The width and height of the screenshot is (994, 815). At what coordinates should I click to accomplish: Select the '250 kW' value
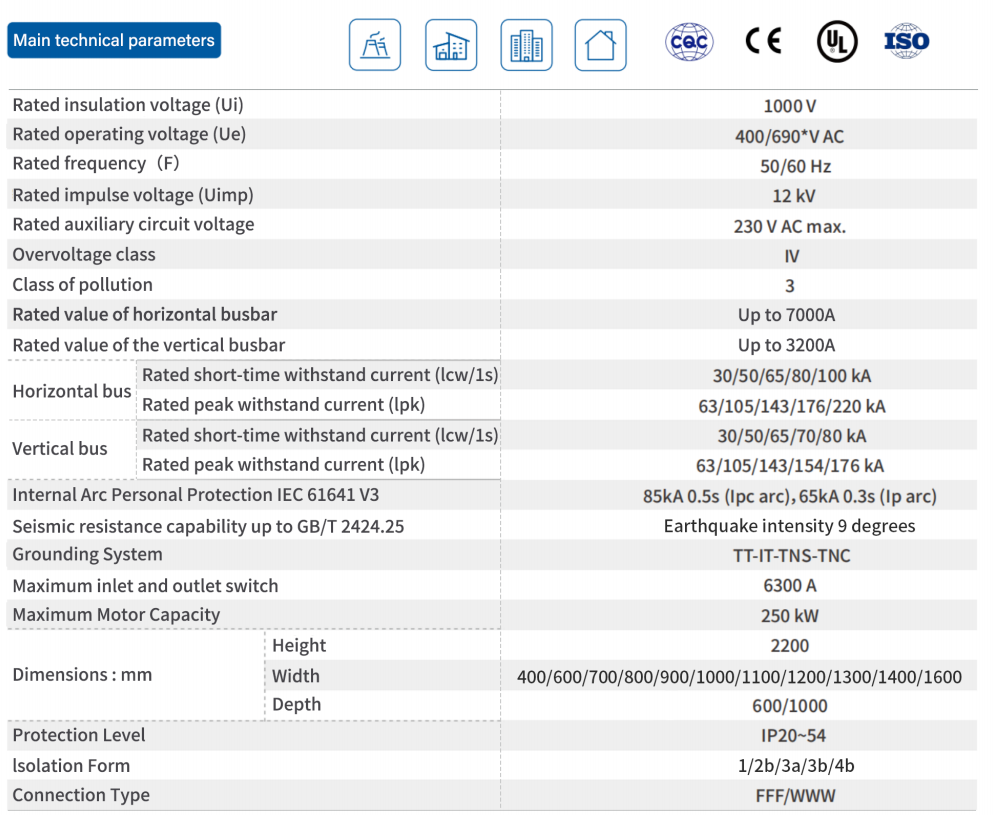(790, 616)
